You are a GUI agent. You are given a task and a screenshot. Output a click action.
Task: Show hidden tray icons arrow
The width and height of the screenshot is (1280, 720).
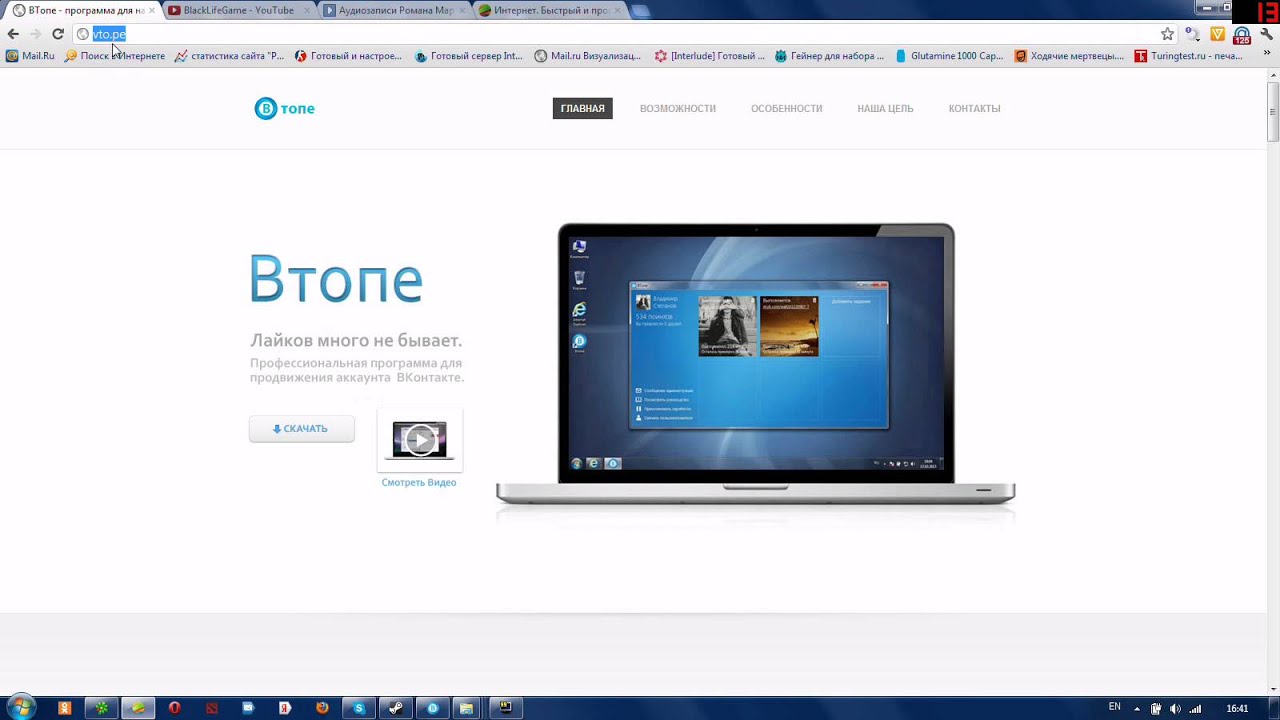(x=1137, y=709)
